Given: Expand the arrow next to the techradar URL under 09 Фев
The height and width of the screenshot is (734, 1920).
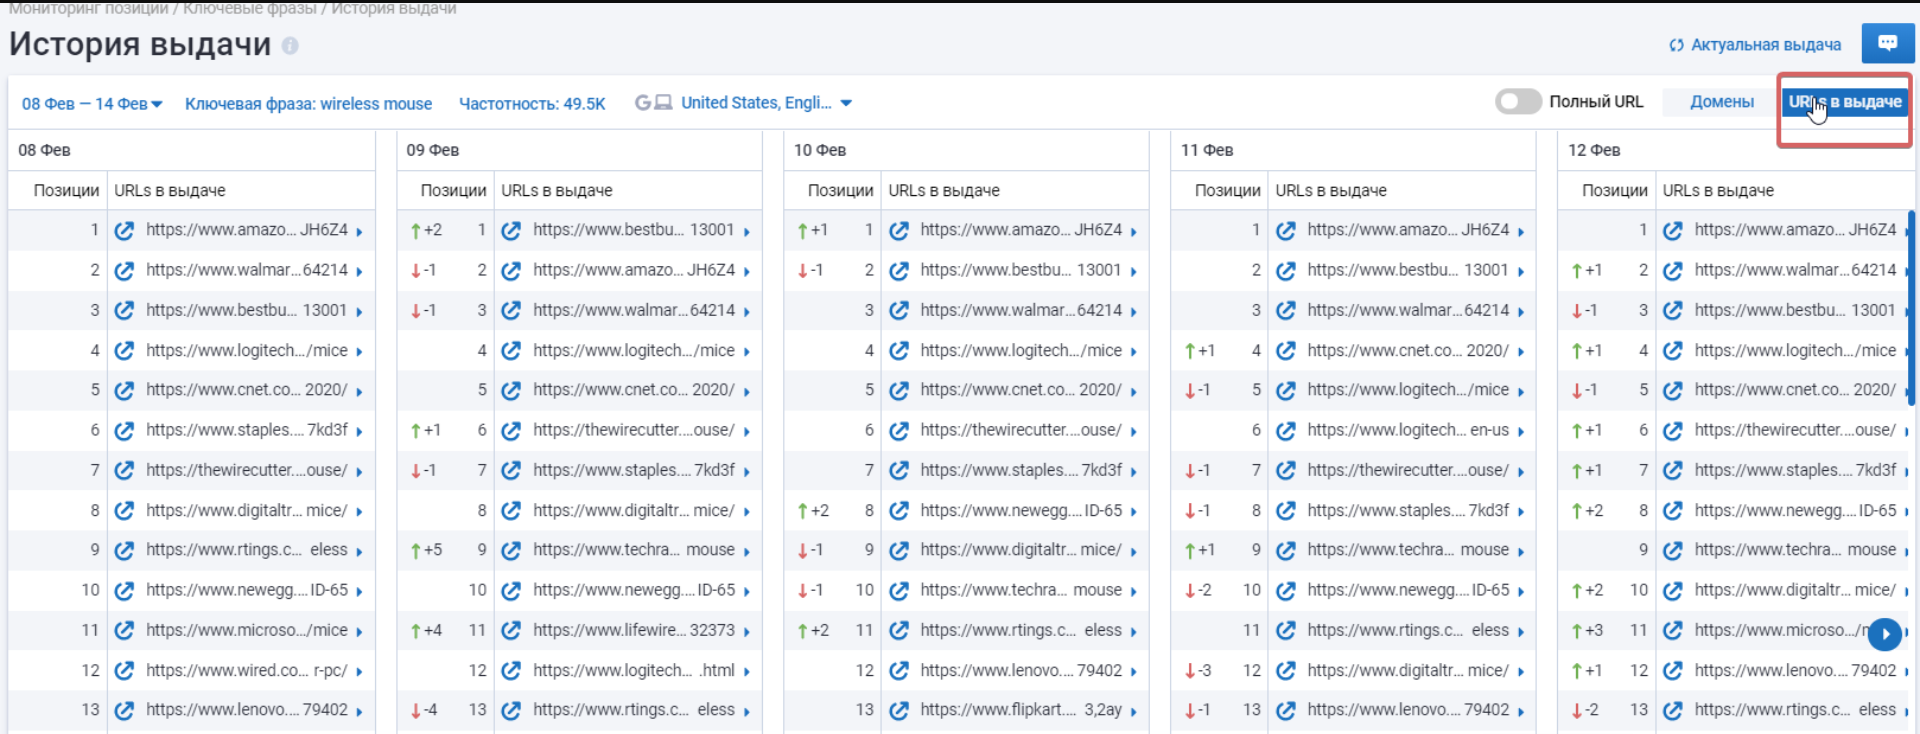Looking at the screenshot, I should [x=746, y=551].
